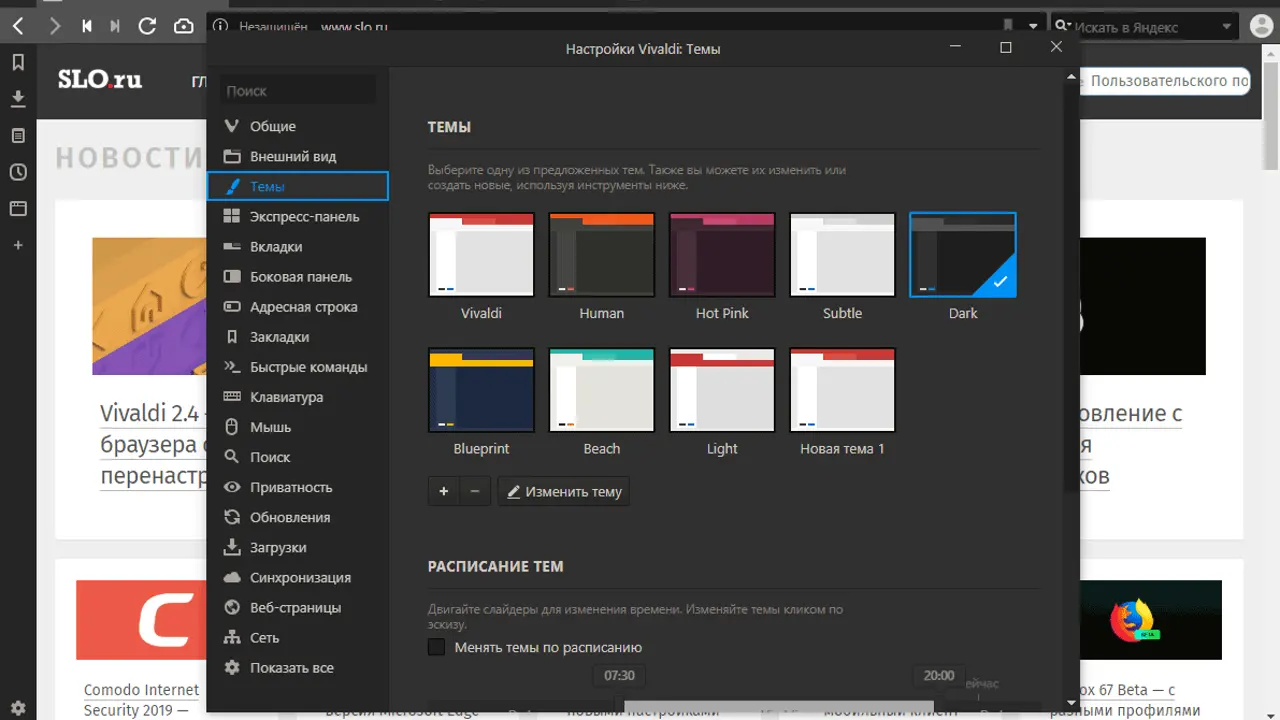This screenshot has width=1280, height=720.
Task: Click the Изменить тему button
Action: tap(564, 491)
